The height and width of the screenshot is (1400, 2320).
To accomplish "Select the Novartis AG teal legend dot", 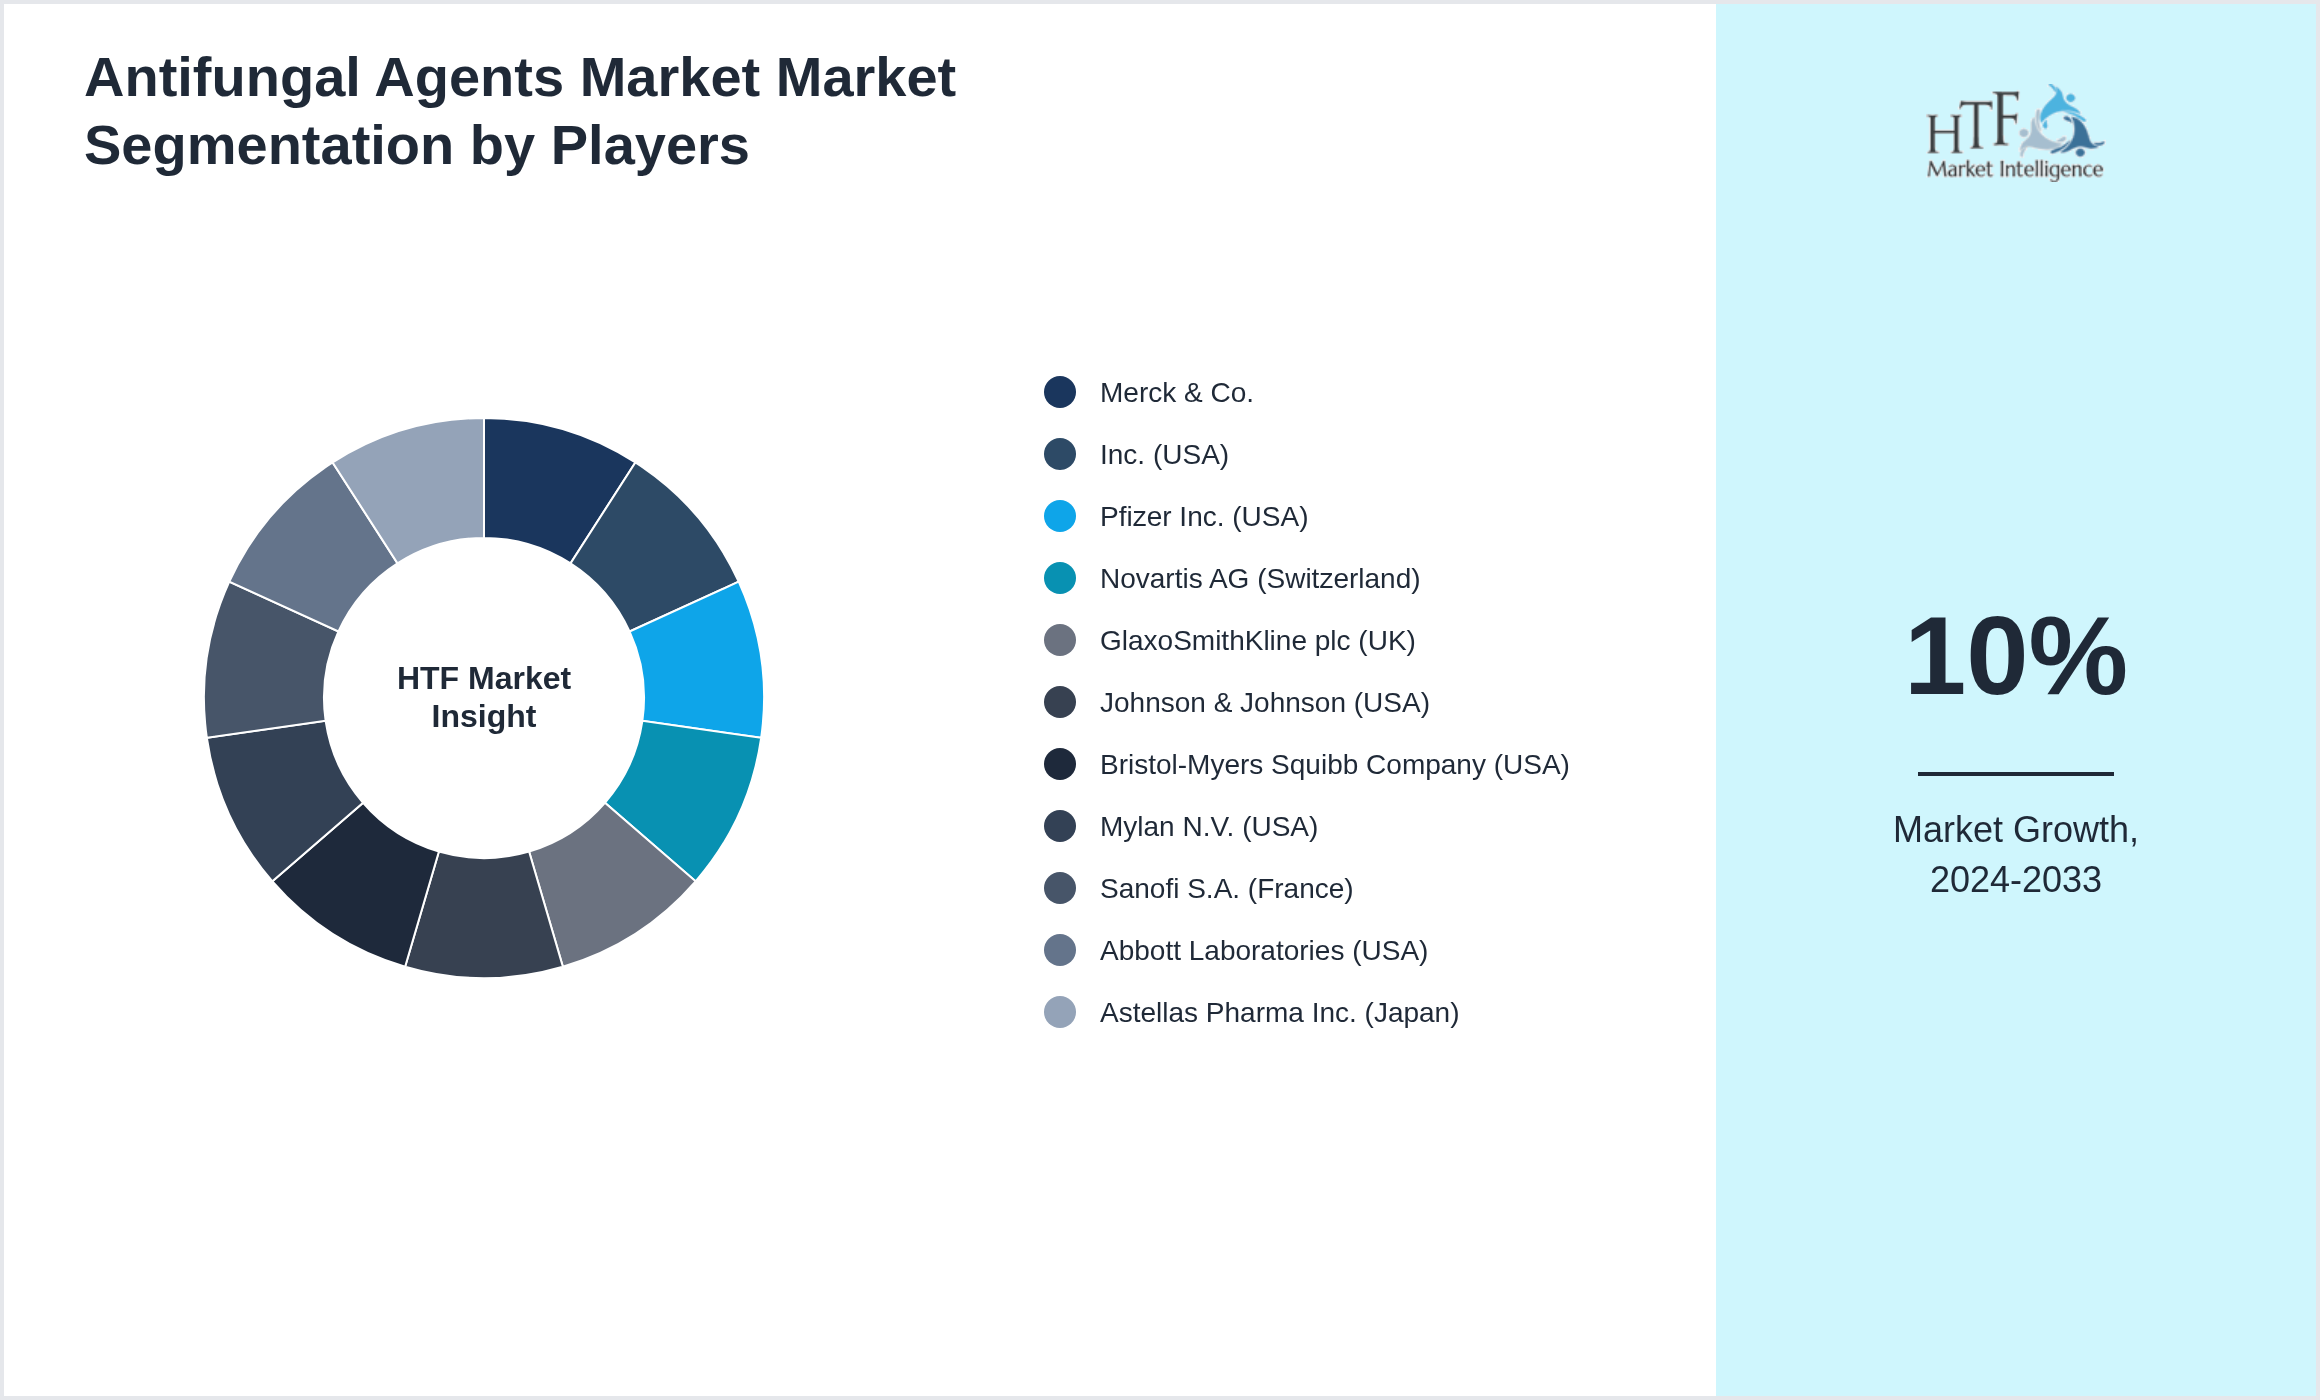I will [1058, 579].
